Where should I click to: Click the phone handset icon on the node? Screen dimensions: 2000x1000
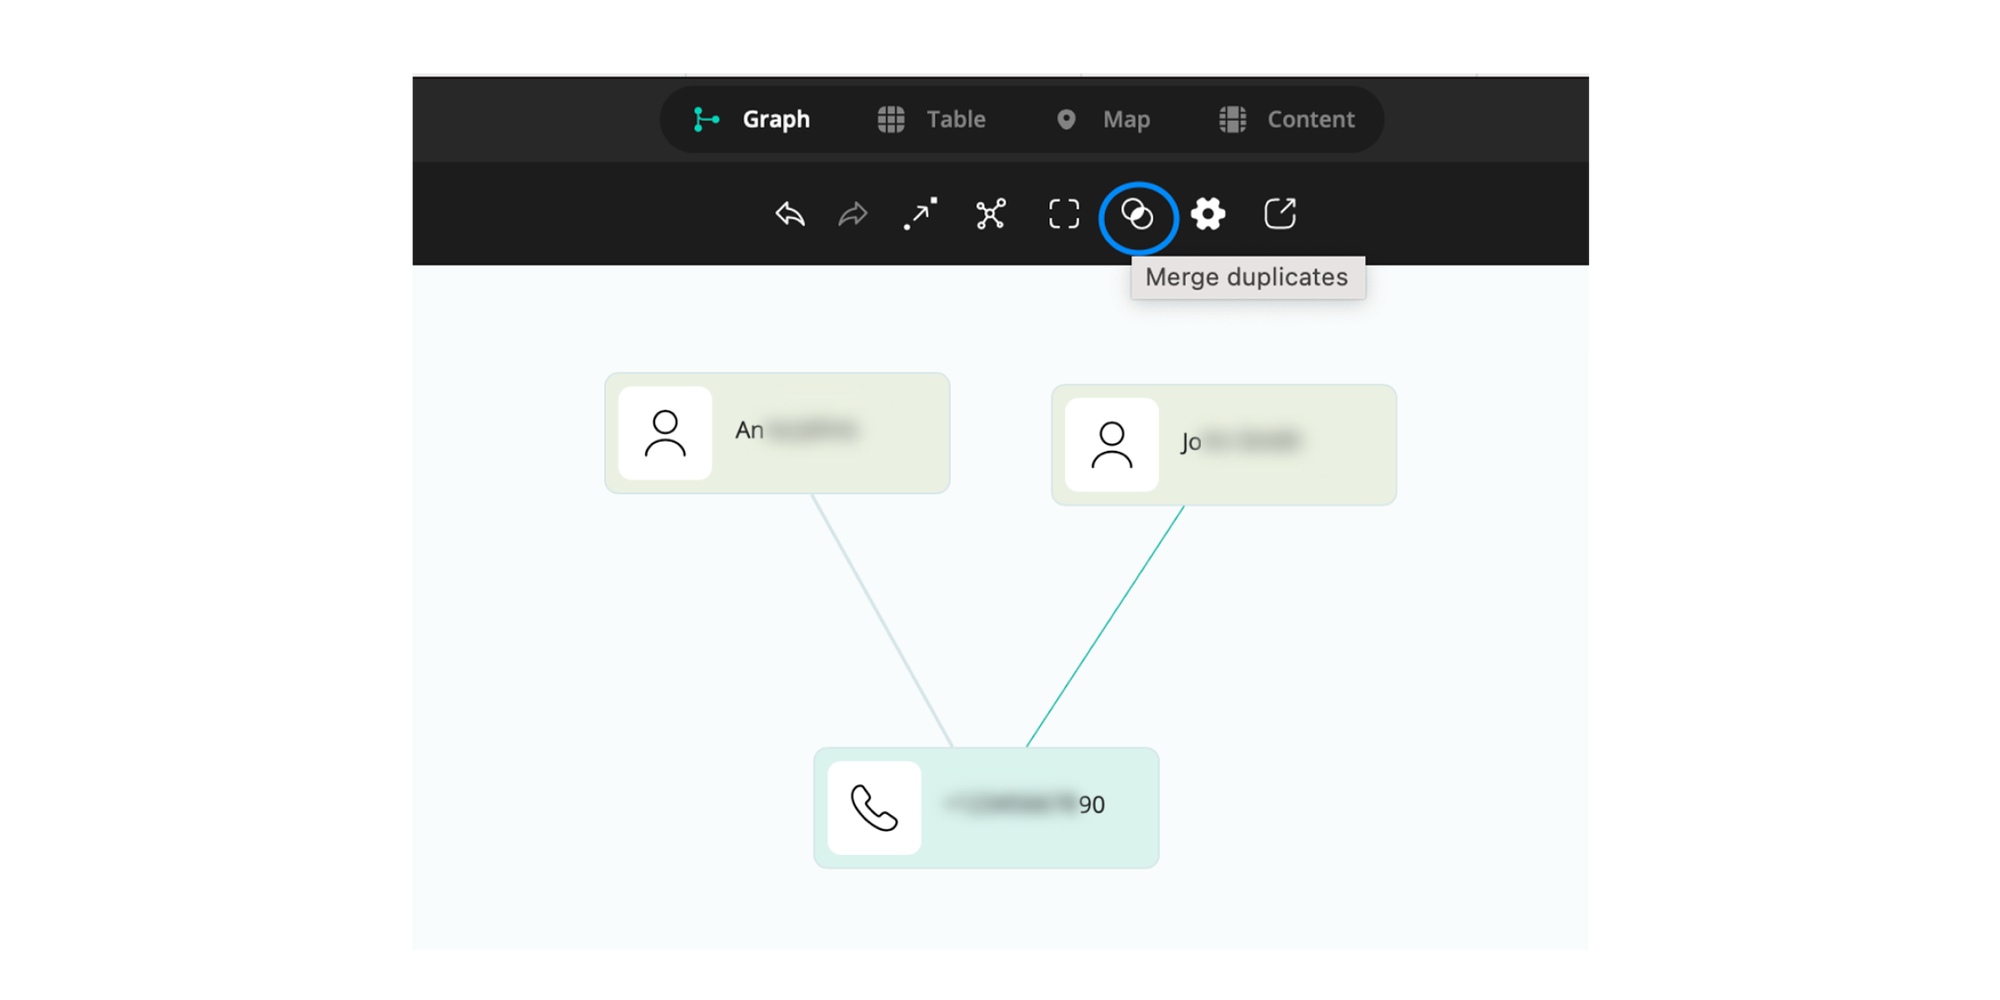[874, 808]
